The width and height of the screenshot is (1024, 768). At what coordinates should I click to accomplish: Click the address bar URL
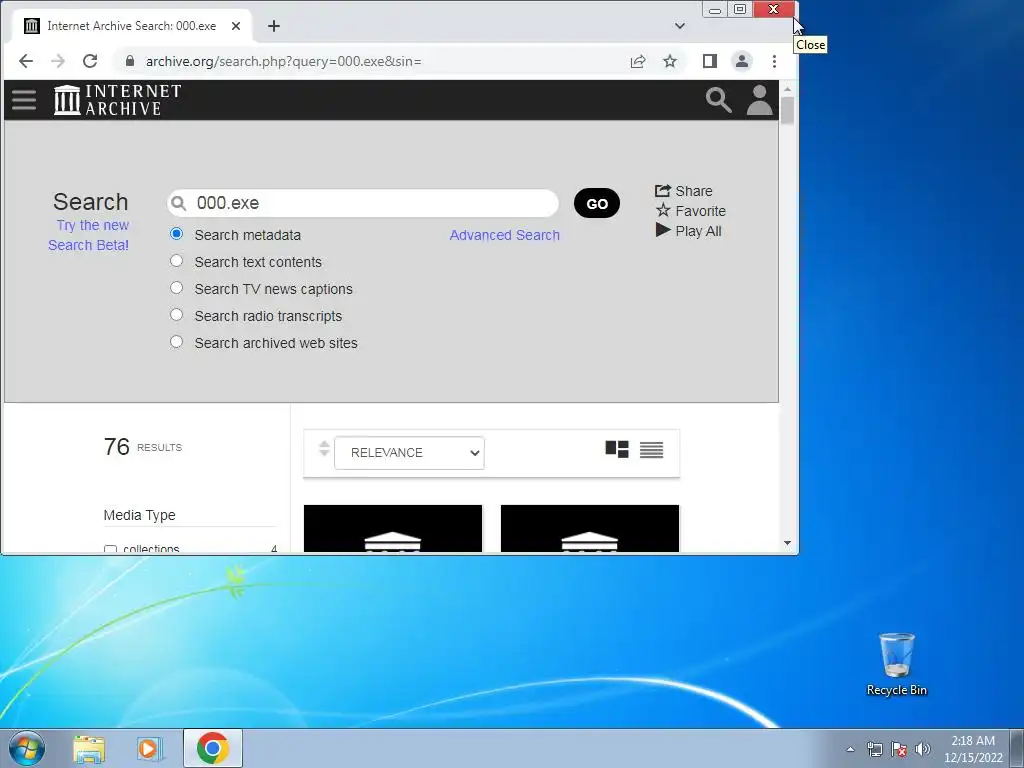click(x=283, y=61)
